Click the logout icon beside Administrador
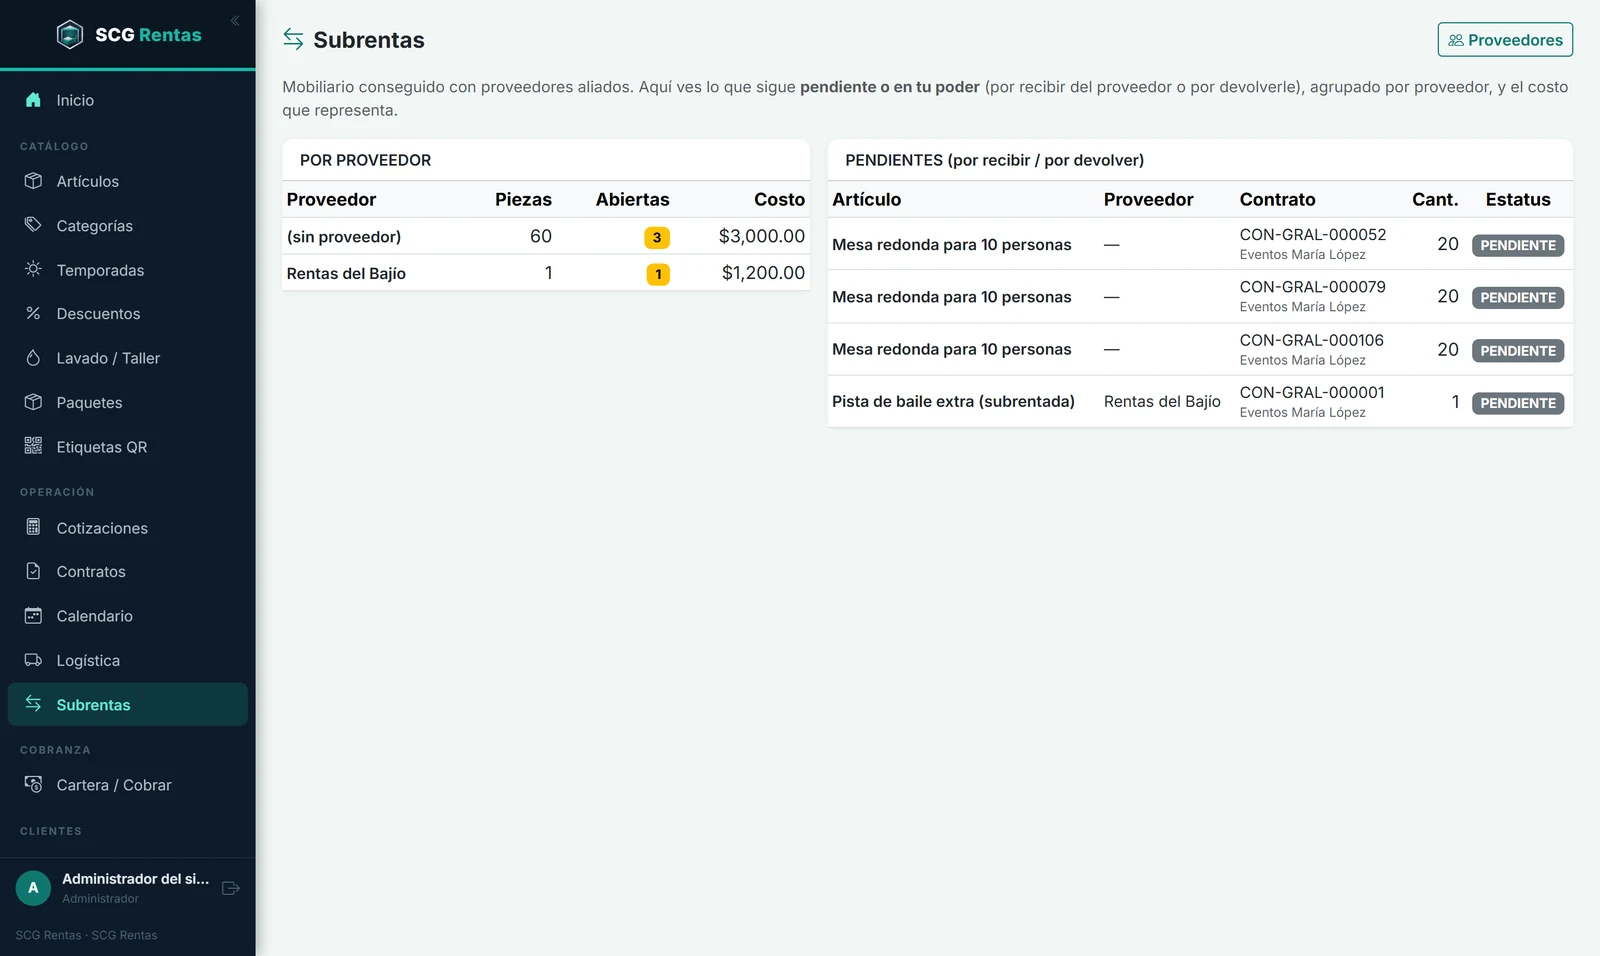1600x956 pixels. pyautogui.click(x=231, y=888)
